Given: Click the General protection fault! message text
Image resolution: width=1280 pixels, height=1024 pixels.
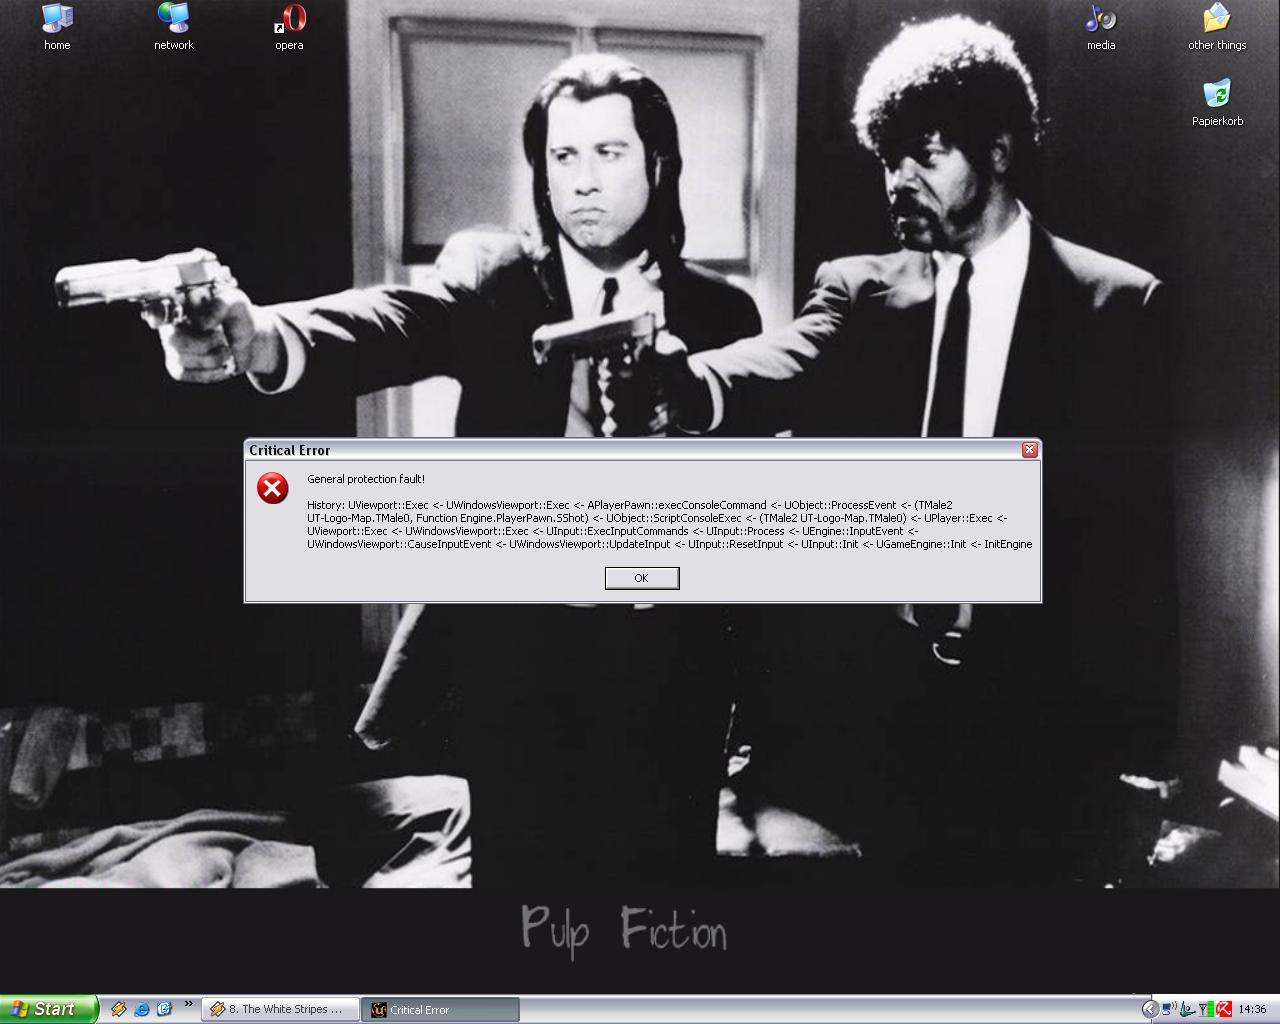Looking at the screenshot, I should [x=366, y=479].
